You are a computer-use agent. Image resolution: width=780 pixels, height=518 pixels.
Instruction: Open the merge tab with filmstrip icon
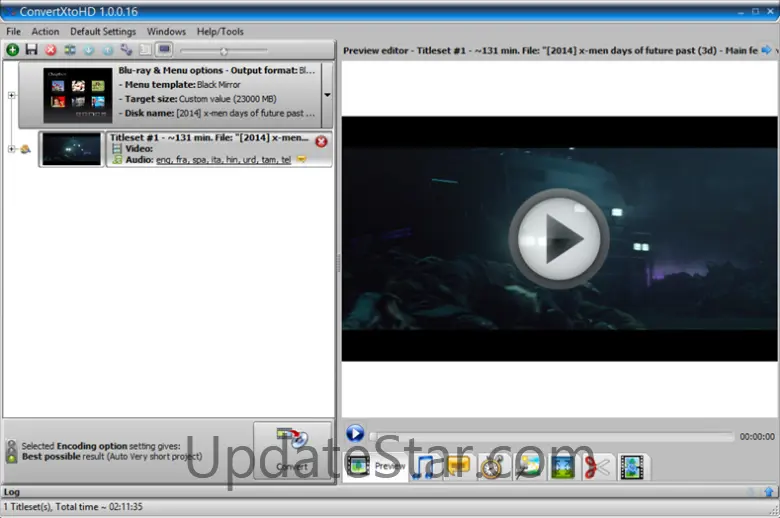pyautogui.click(x=632, y=467)
